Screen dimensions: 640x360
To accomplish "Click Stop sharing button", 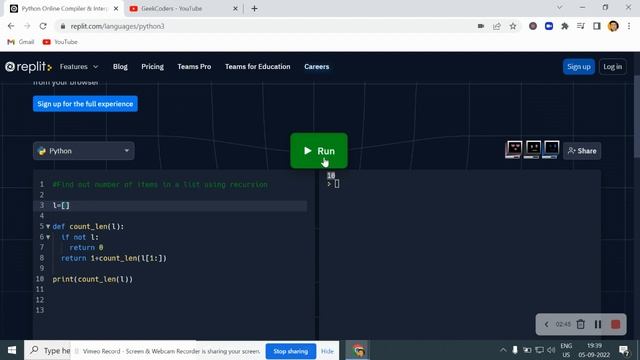I will (291, 351).
